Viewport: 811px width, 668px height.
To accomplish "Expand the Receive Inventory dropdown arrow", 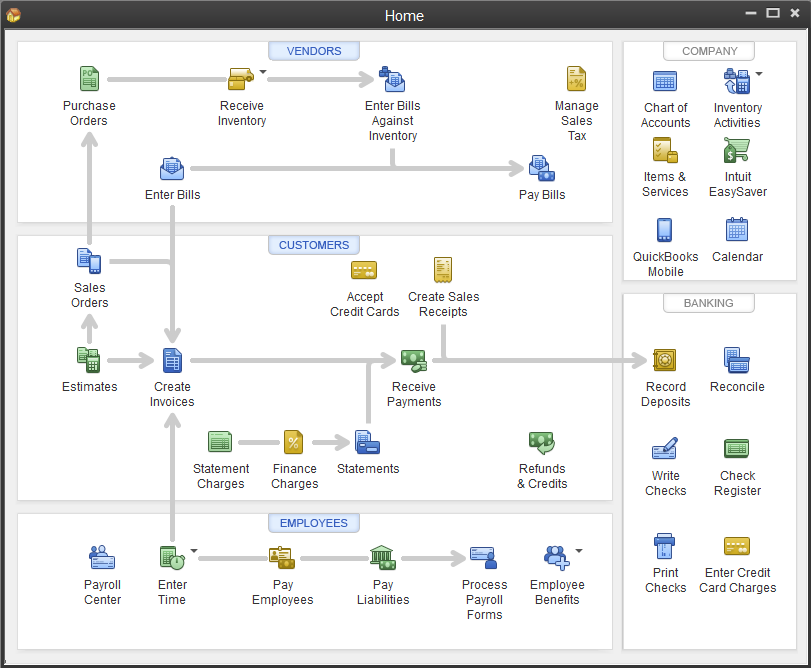I will [x=263, y=72].
